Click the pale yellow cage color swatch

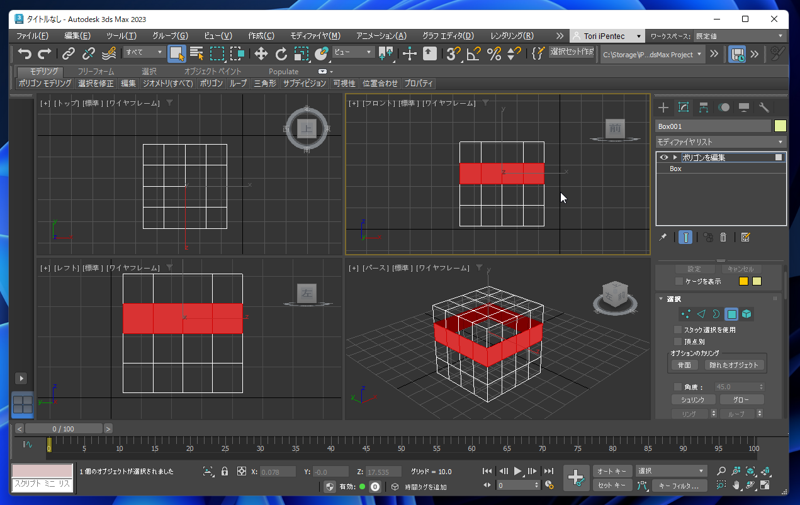point(757,281)
